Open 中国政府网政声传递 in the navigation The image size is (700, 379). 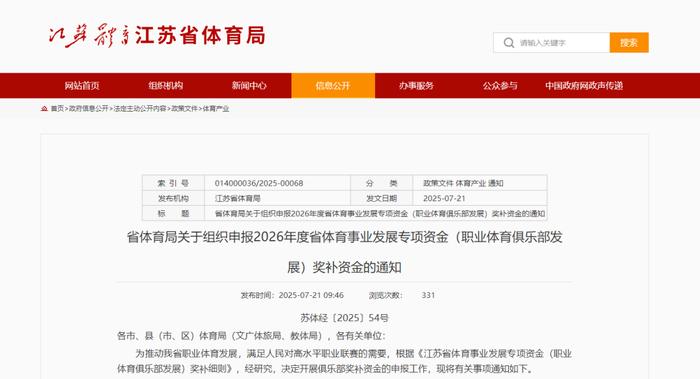pos(584,86)
